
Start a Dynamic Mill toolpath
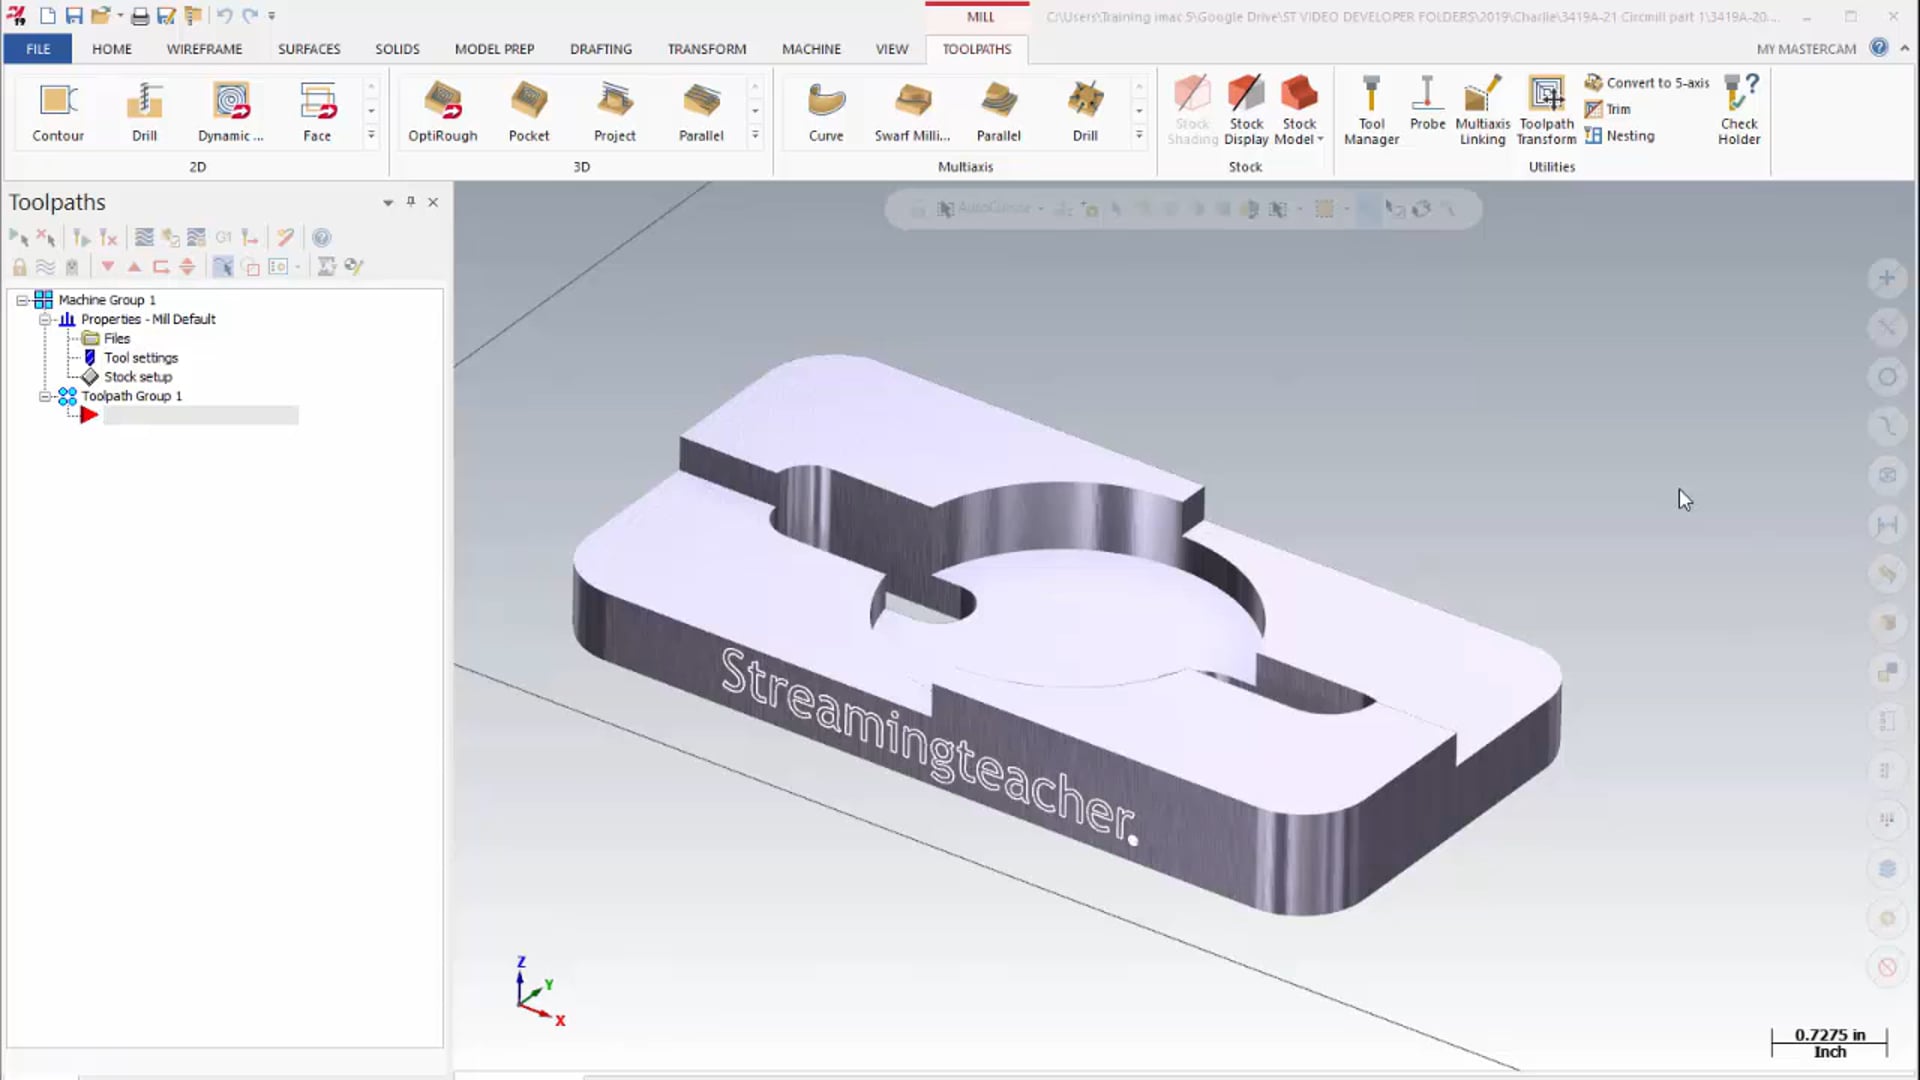pos(231,112)
